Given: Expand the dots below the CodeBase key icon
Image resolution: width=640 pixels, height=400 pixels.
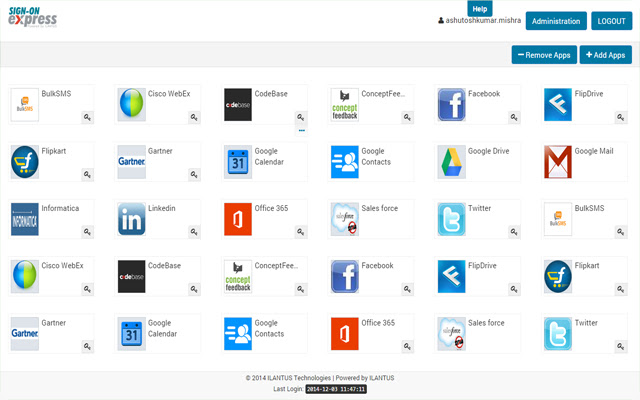Looking at the screenshot, I should [x=302, y=131].
